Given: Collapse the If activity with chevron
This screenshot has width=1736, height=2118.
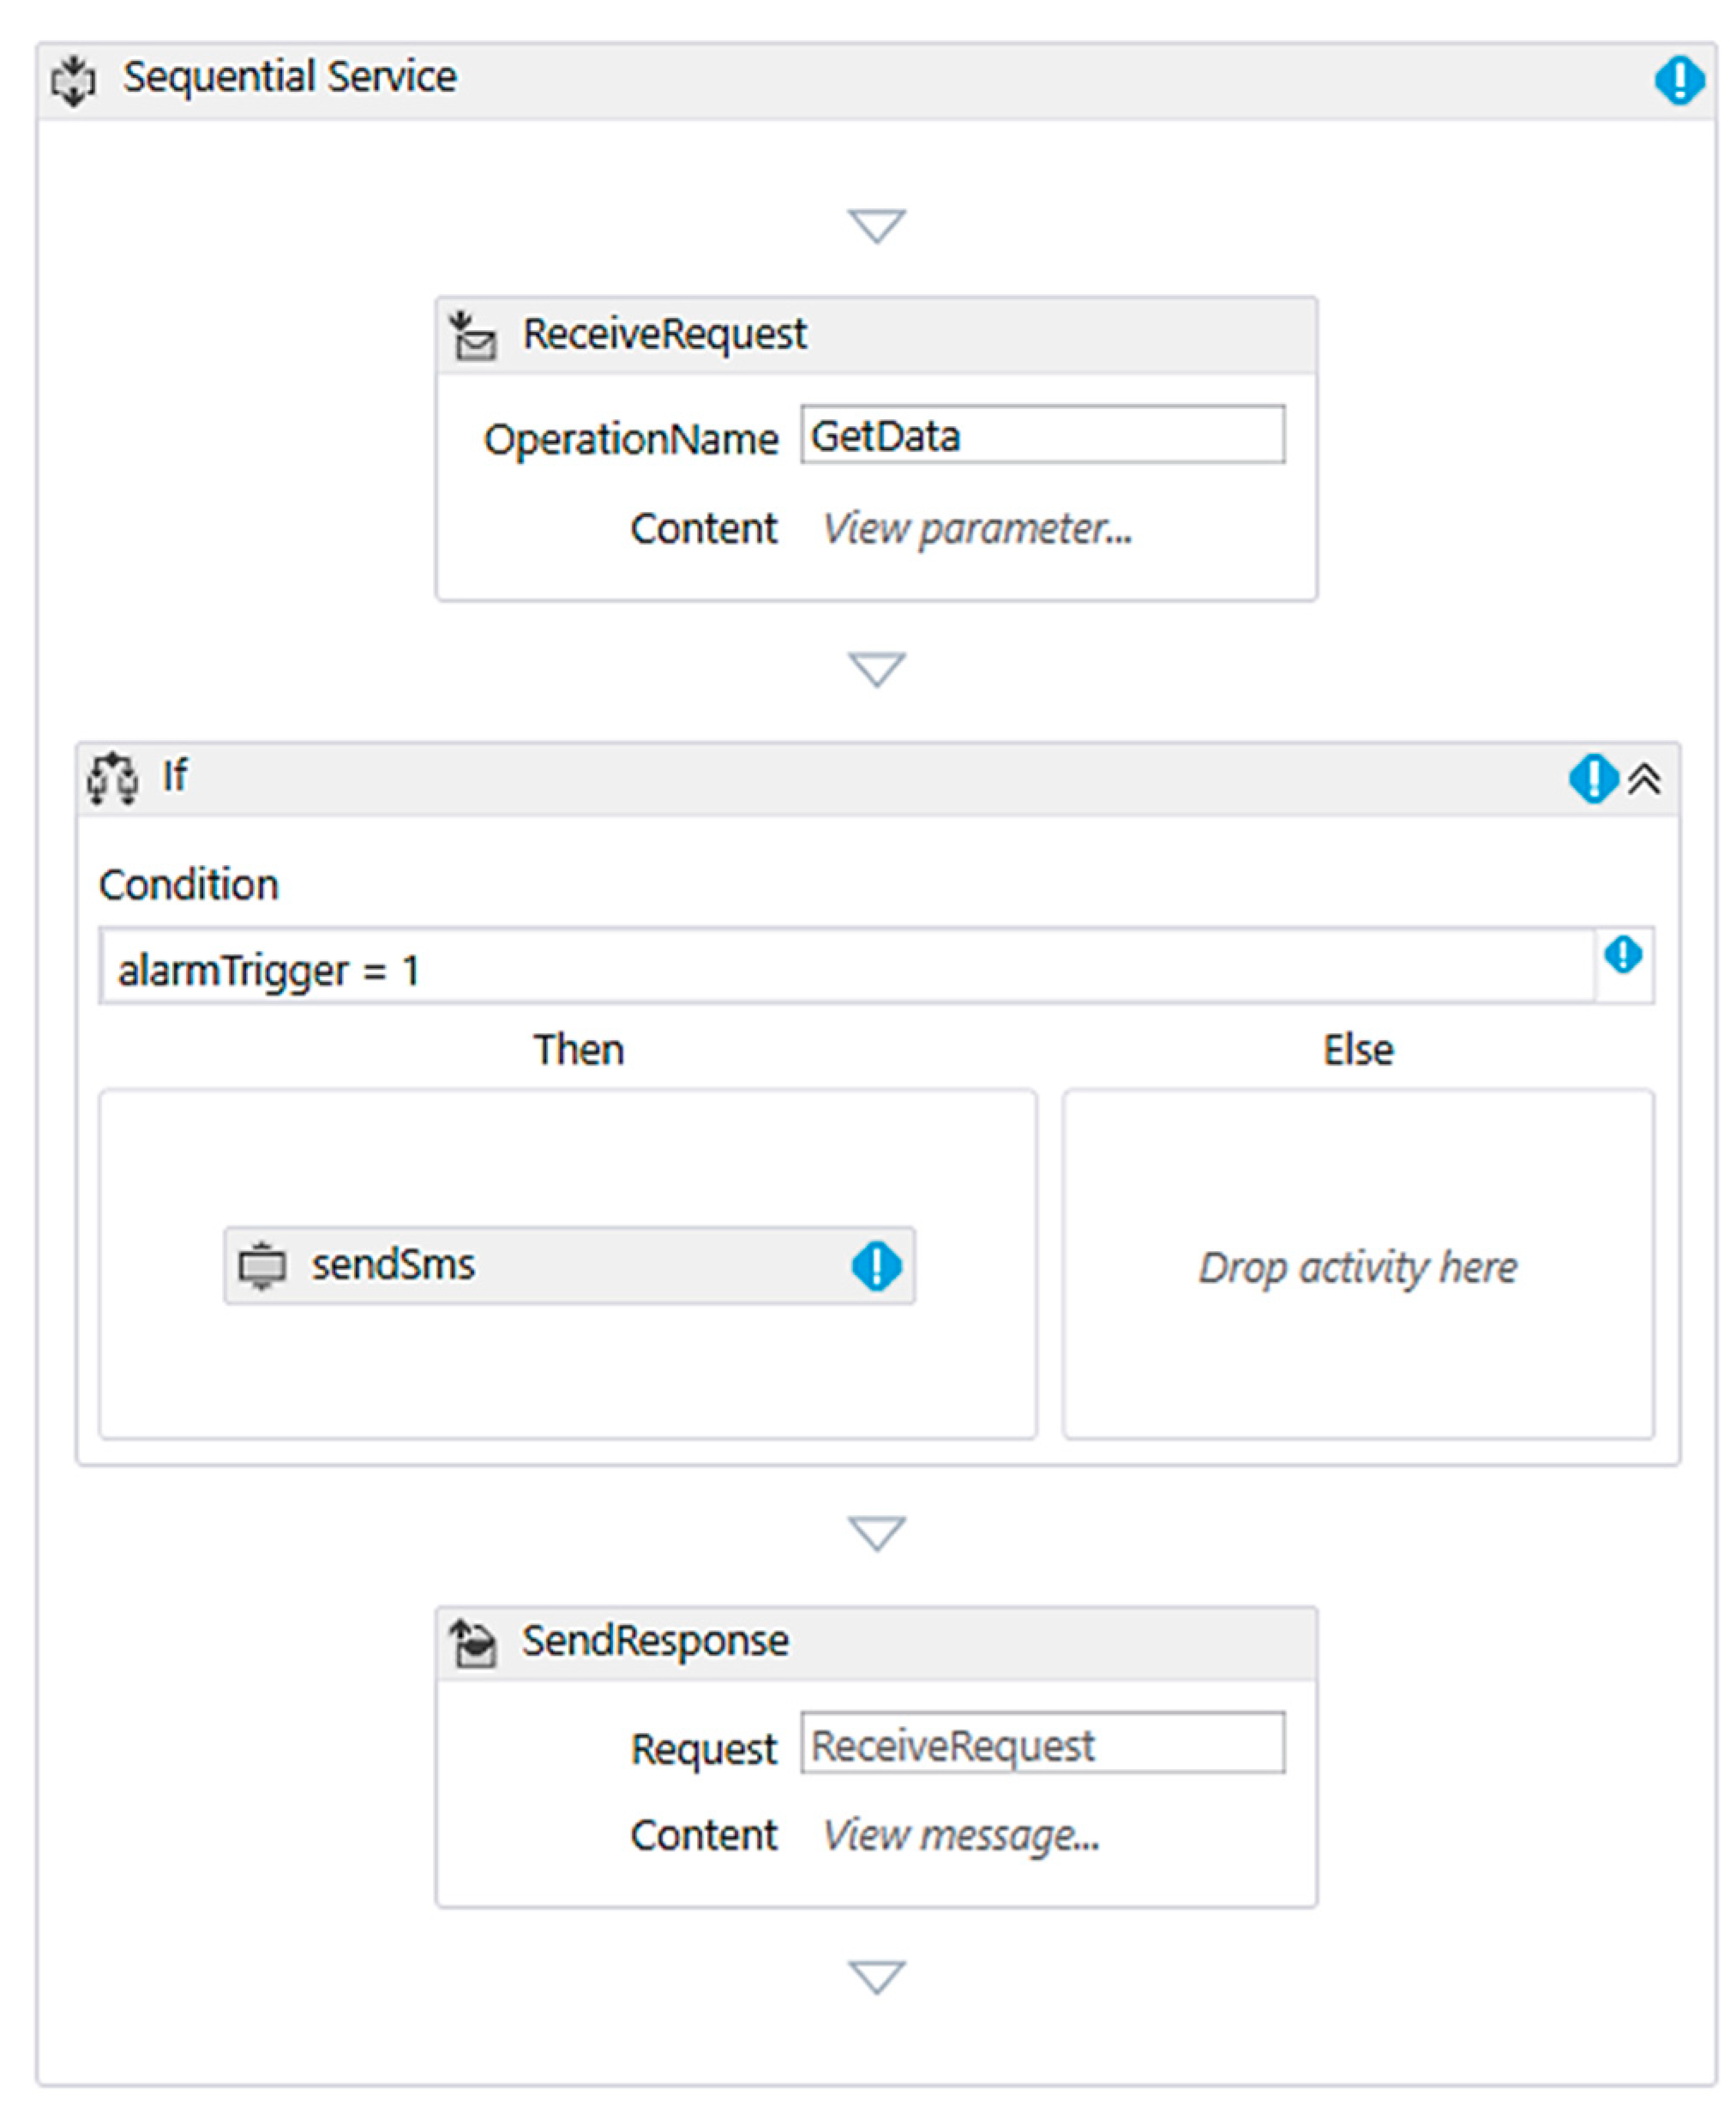Looking at the screenshot, I should [x=1645, y=778].
